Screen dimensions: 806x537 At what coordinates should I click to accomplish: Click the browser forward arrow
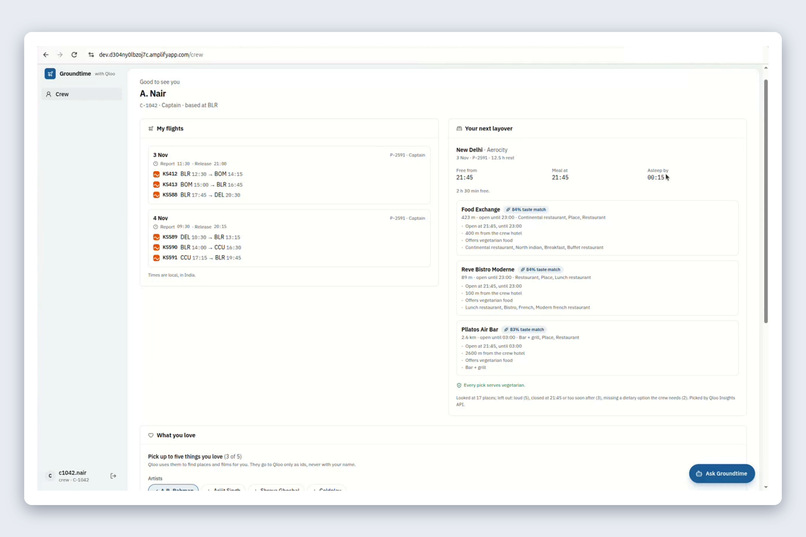point(60,54)
